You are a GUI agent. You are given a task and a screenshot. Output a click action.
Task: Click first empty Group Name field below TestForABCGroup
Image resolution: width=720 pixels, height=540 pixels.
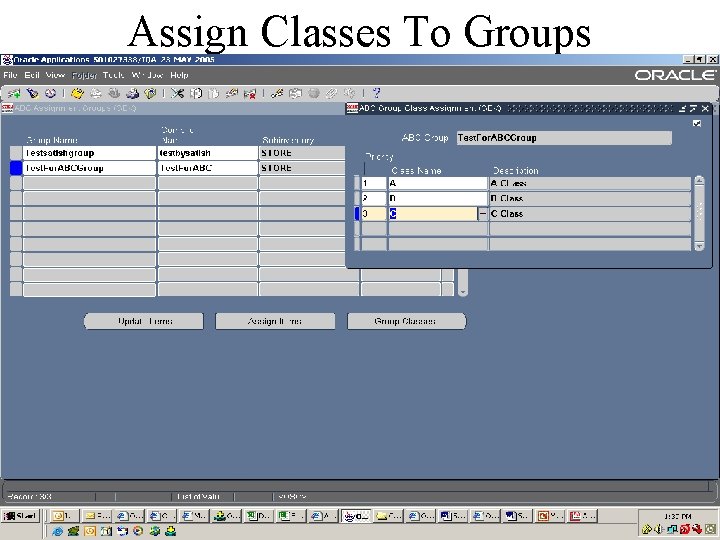click(90, 183)
